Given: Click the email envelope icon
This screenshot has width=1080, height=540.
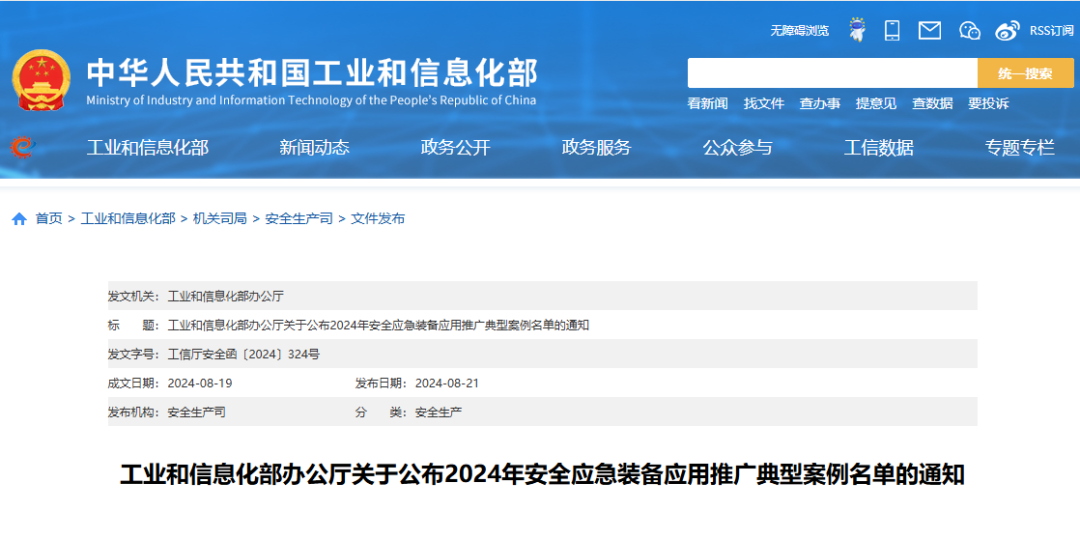Looking at the screenshot, I should (x=930, y=30).
